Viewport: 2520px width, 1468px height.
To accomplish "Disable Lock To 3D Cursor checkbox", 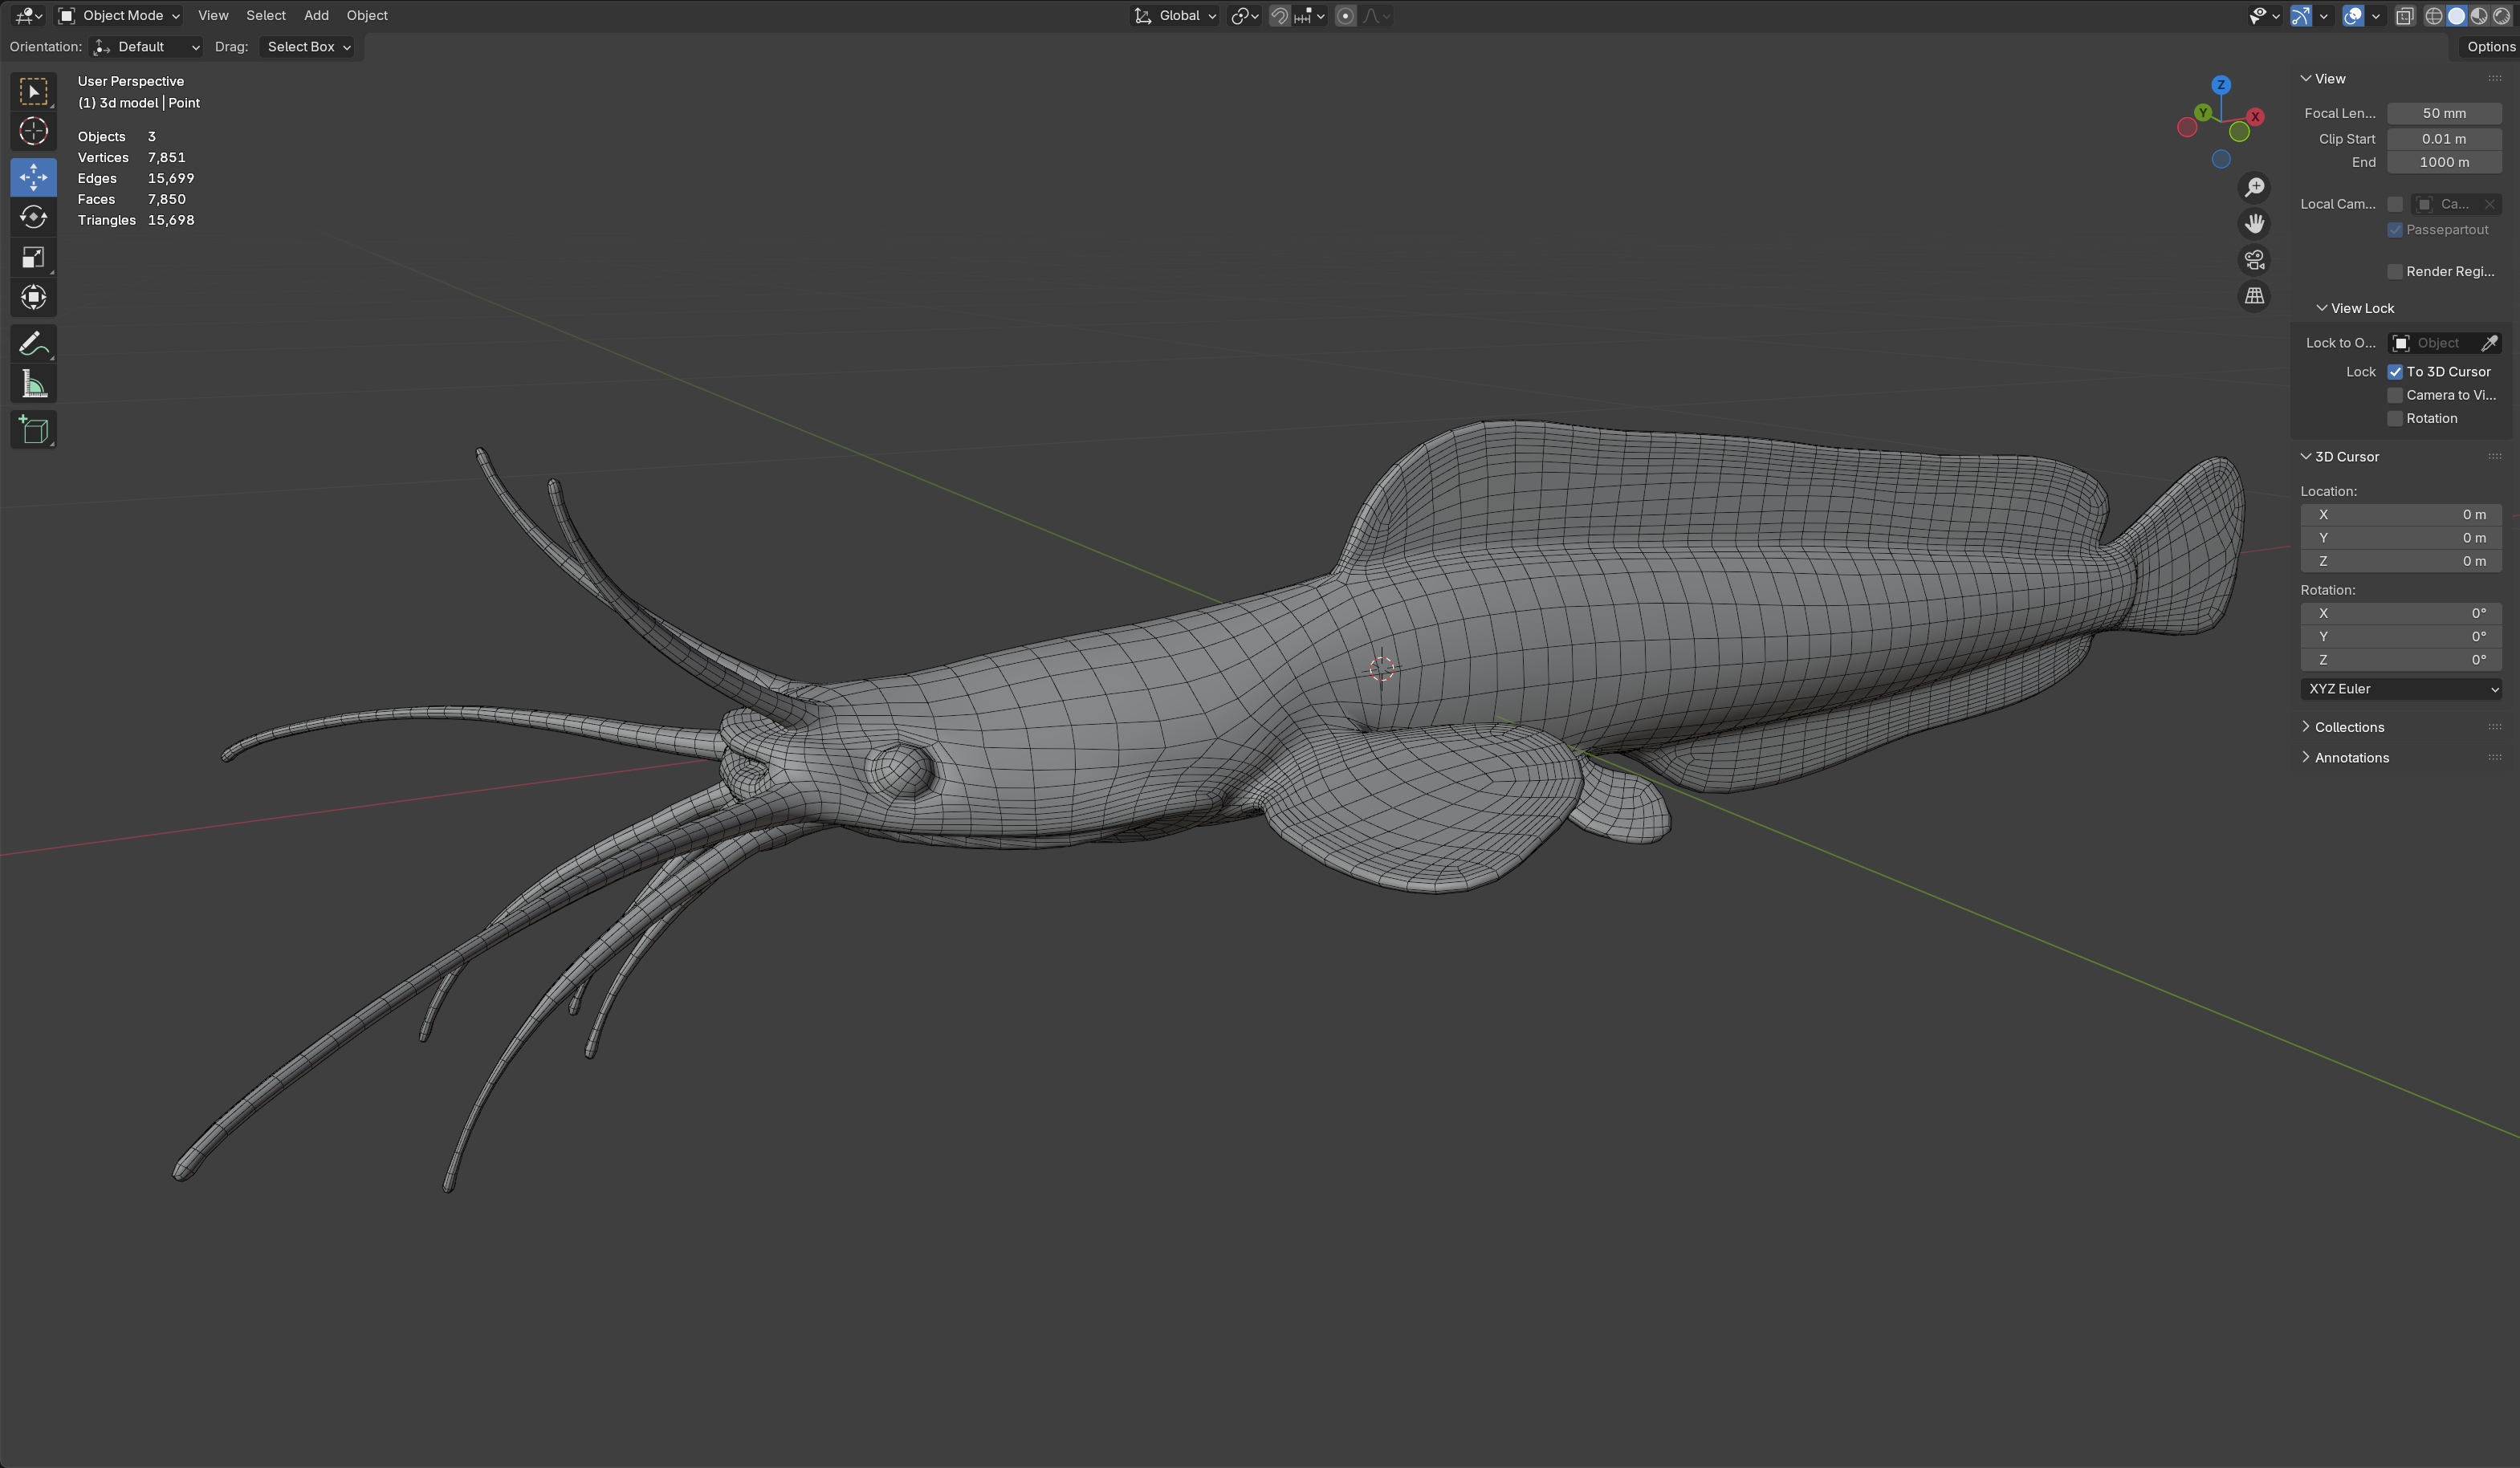I will [2395, 372].
